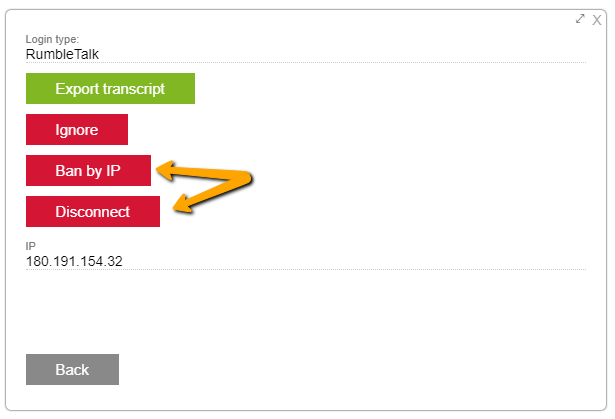Screen dimensions: 615x419
Task: Dismiss the popup with the X icon
Action: tap(597, 19)
